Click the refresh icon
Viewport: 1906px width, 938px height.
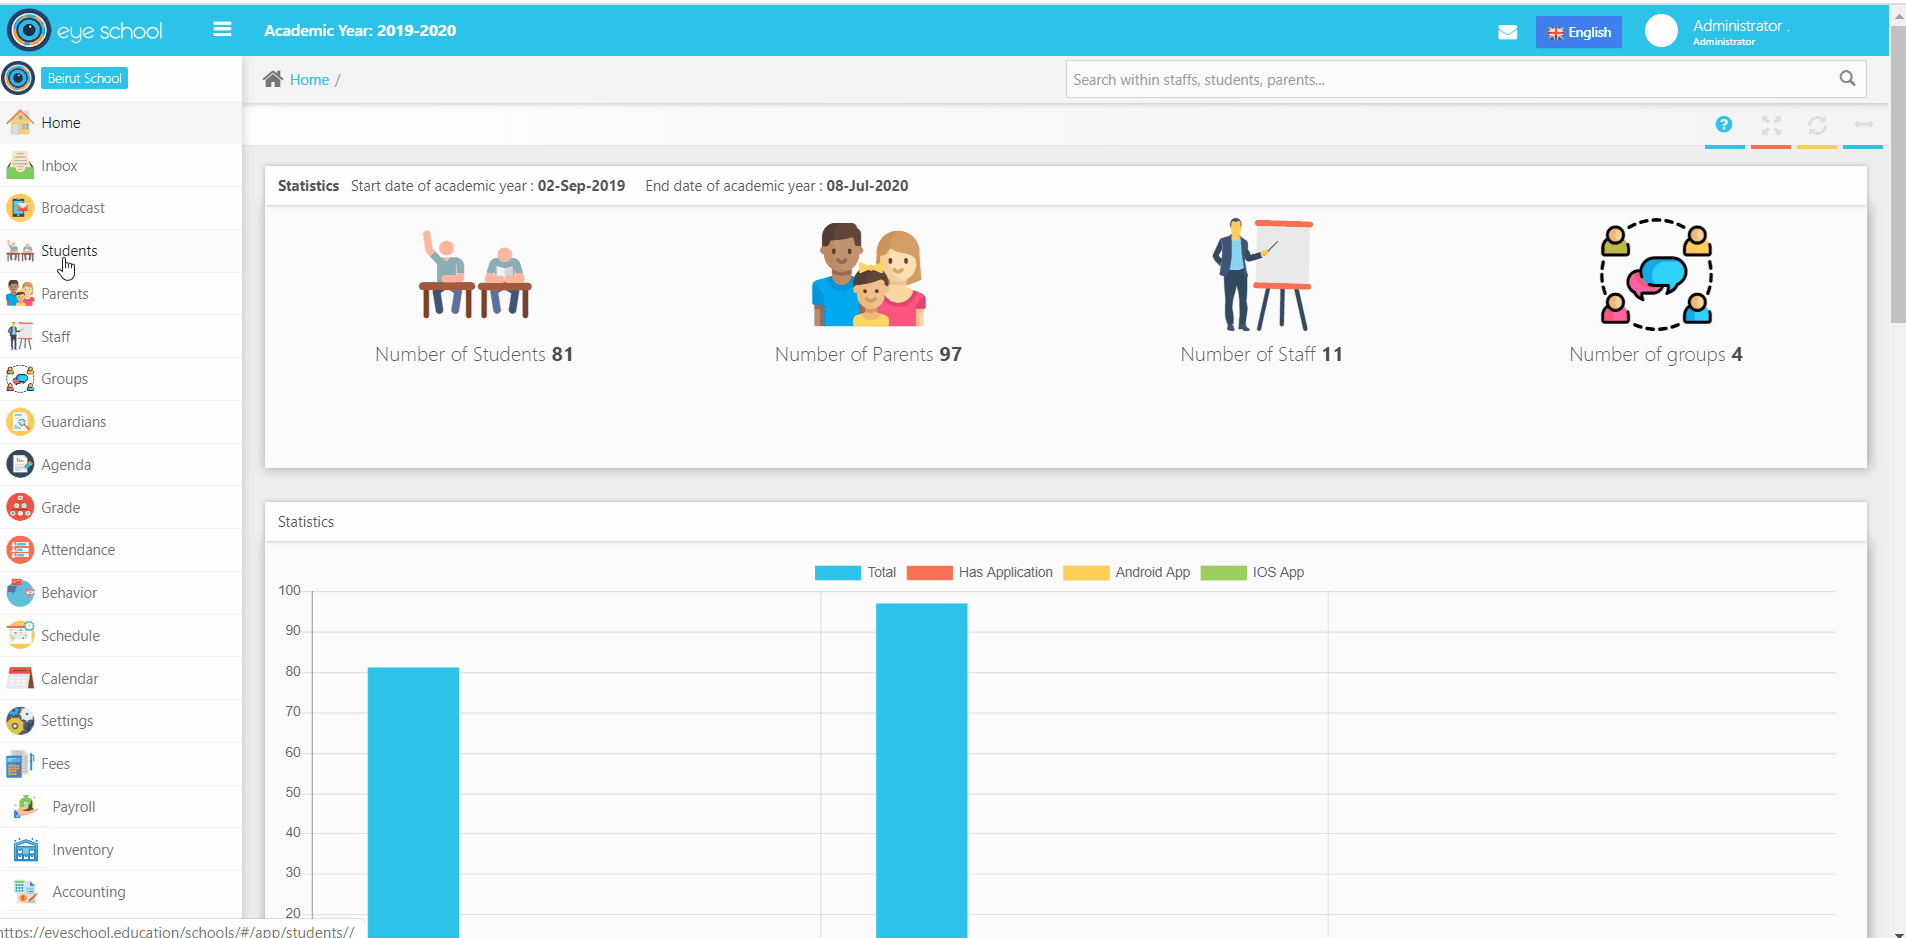1817,125
